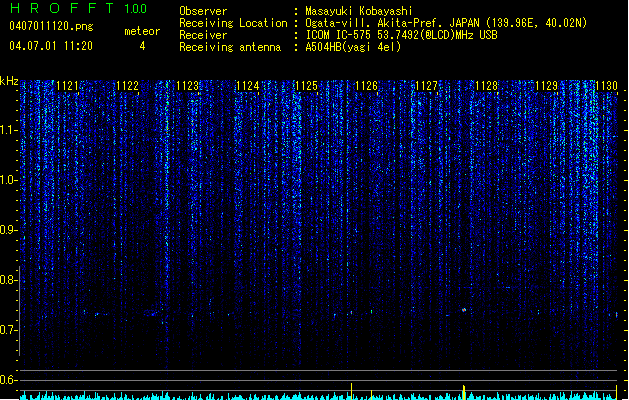The image size is (629, 400).
Task: Click the Receiver label
Action: 203,35
